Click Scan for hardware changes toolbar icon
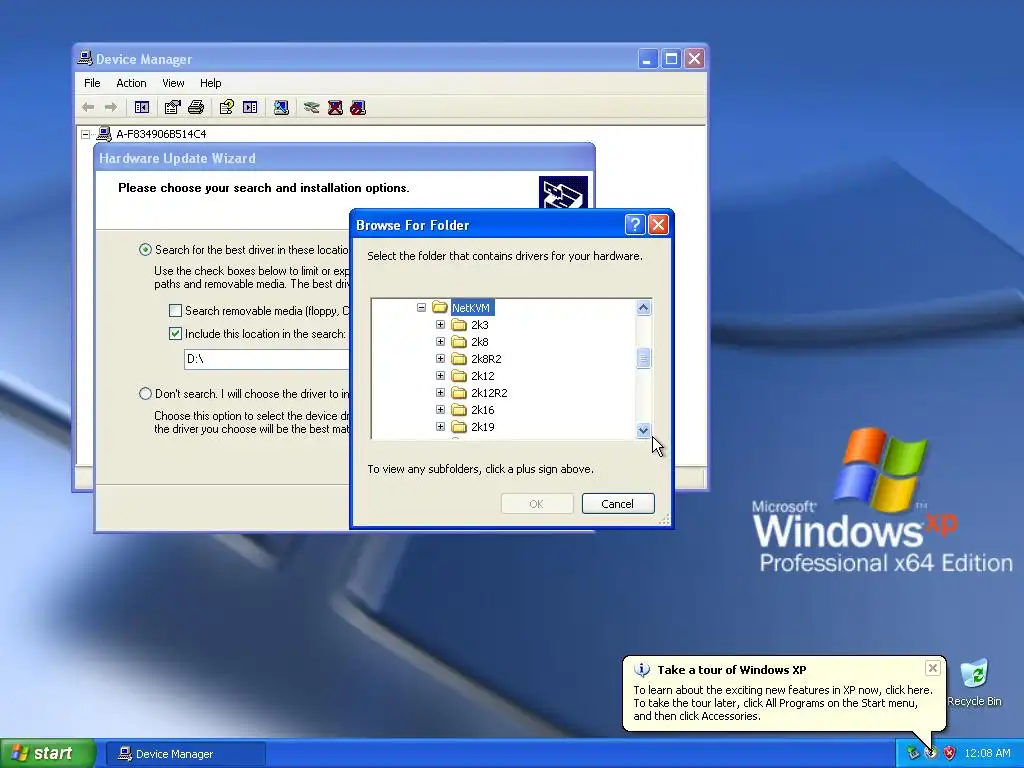Image resolution: width=1024 pixels, height=768 pixels. 281,107
